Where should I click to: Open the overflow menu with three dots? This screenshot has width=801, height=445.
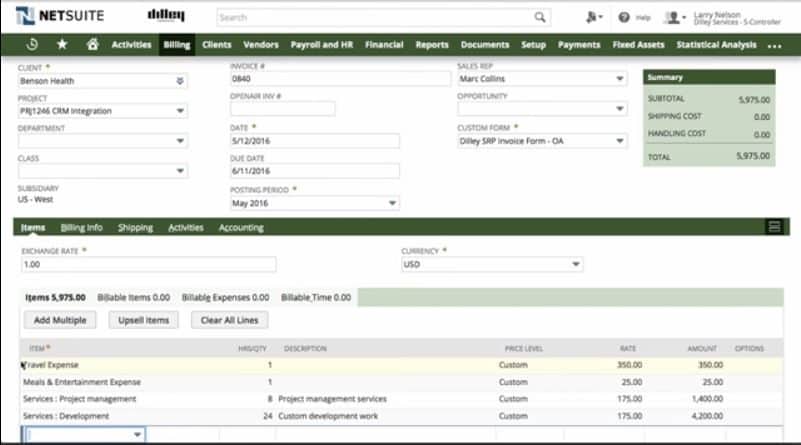pyautogui.click(x=774, y=46)
